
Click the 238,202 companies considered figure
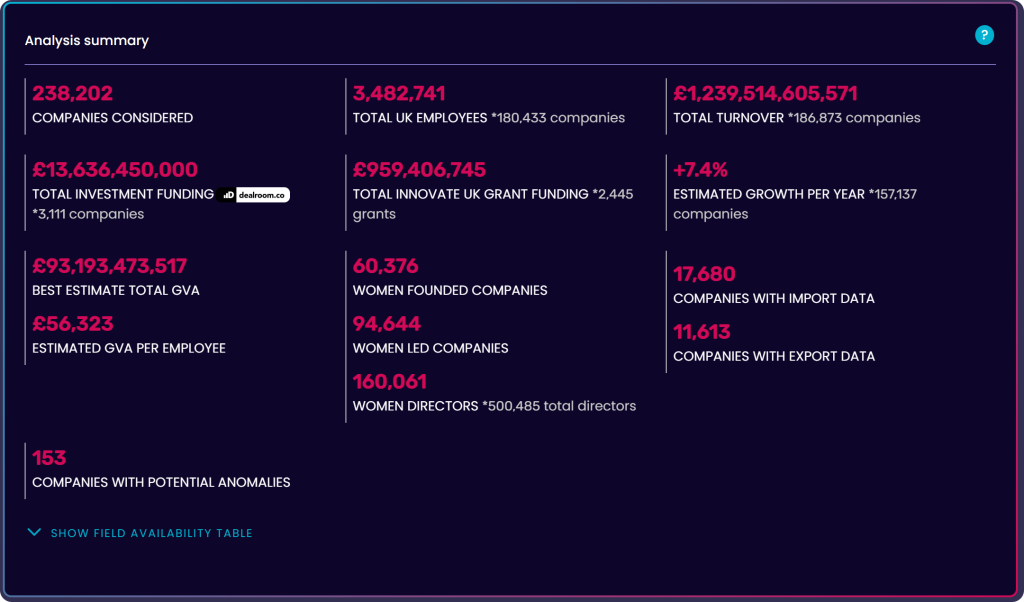[72, 94]
